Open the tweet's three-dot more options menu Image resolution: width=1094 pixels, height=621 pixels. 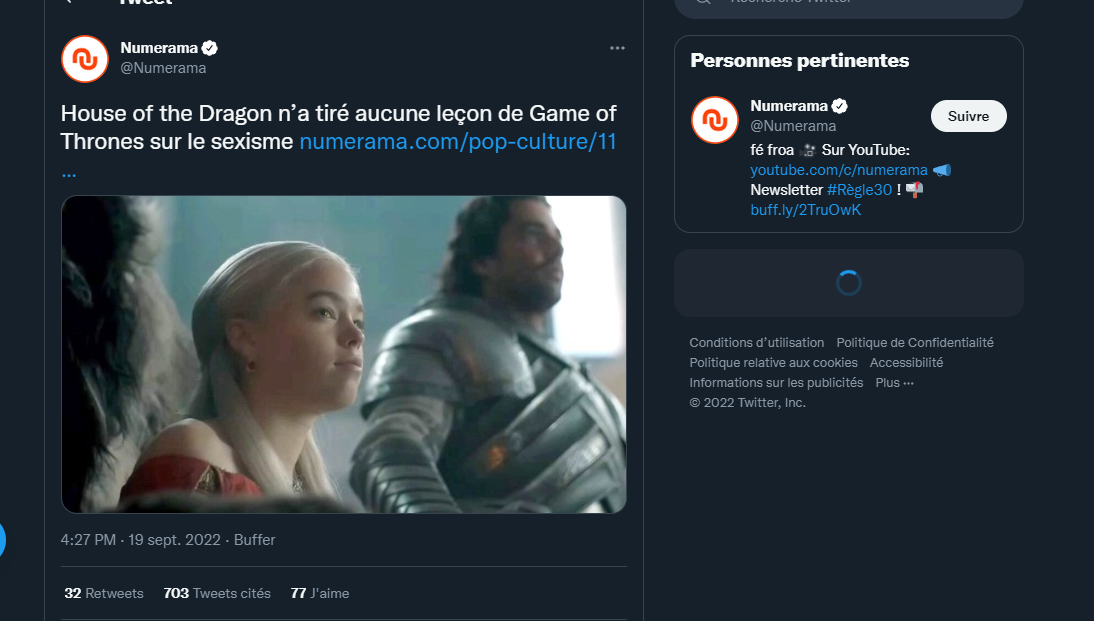tap(617, 48)
